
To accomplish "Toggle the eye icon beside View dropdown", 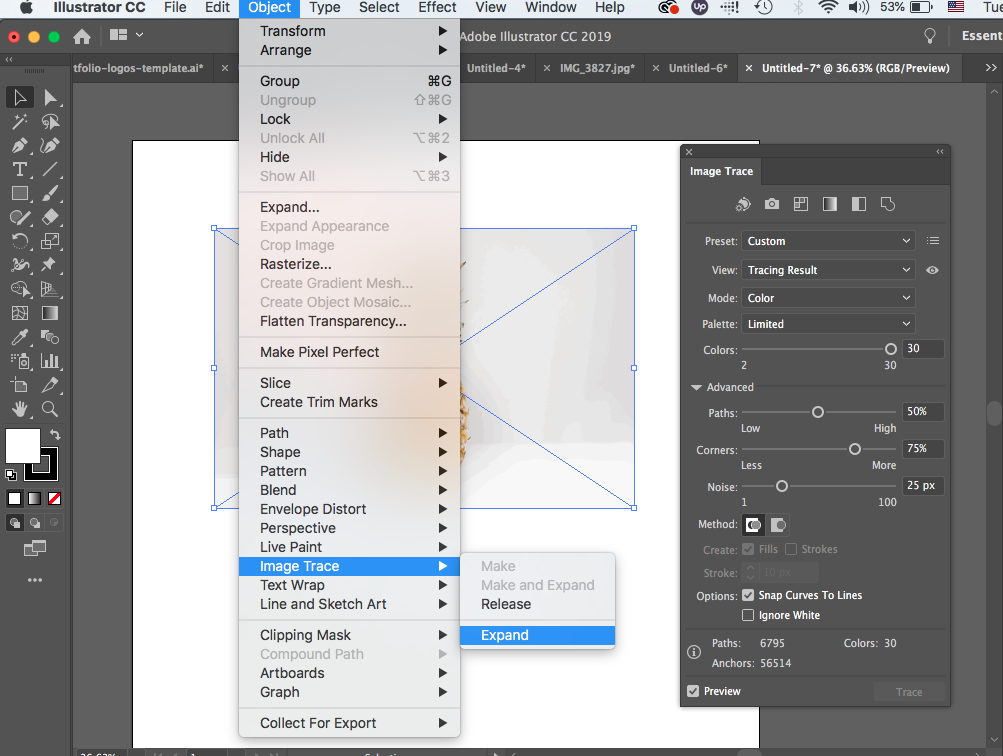I will tap(933, 270).
